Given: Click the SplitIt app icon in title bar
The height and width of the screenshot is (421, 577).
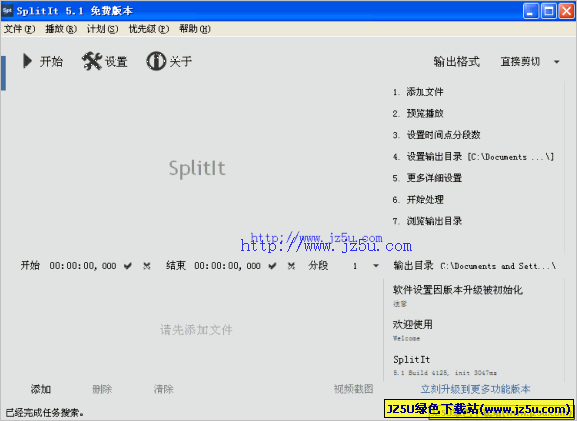Looking at the screenshot, I should [x=7, y=11].
